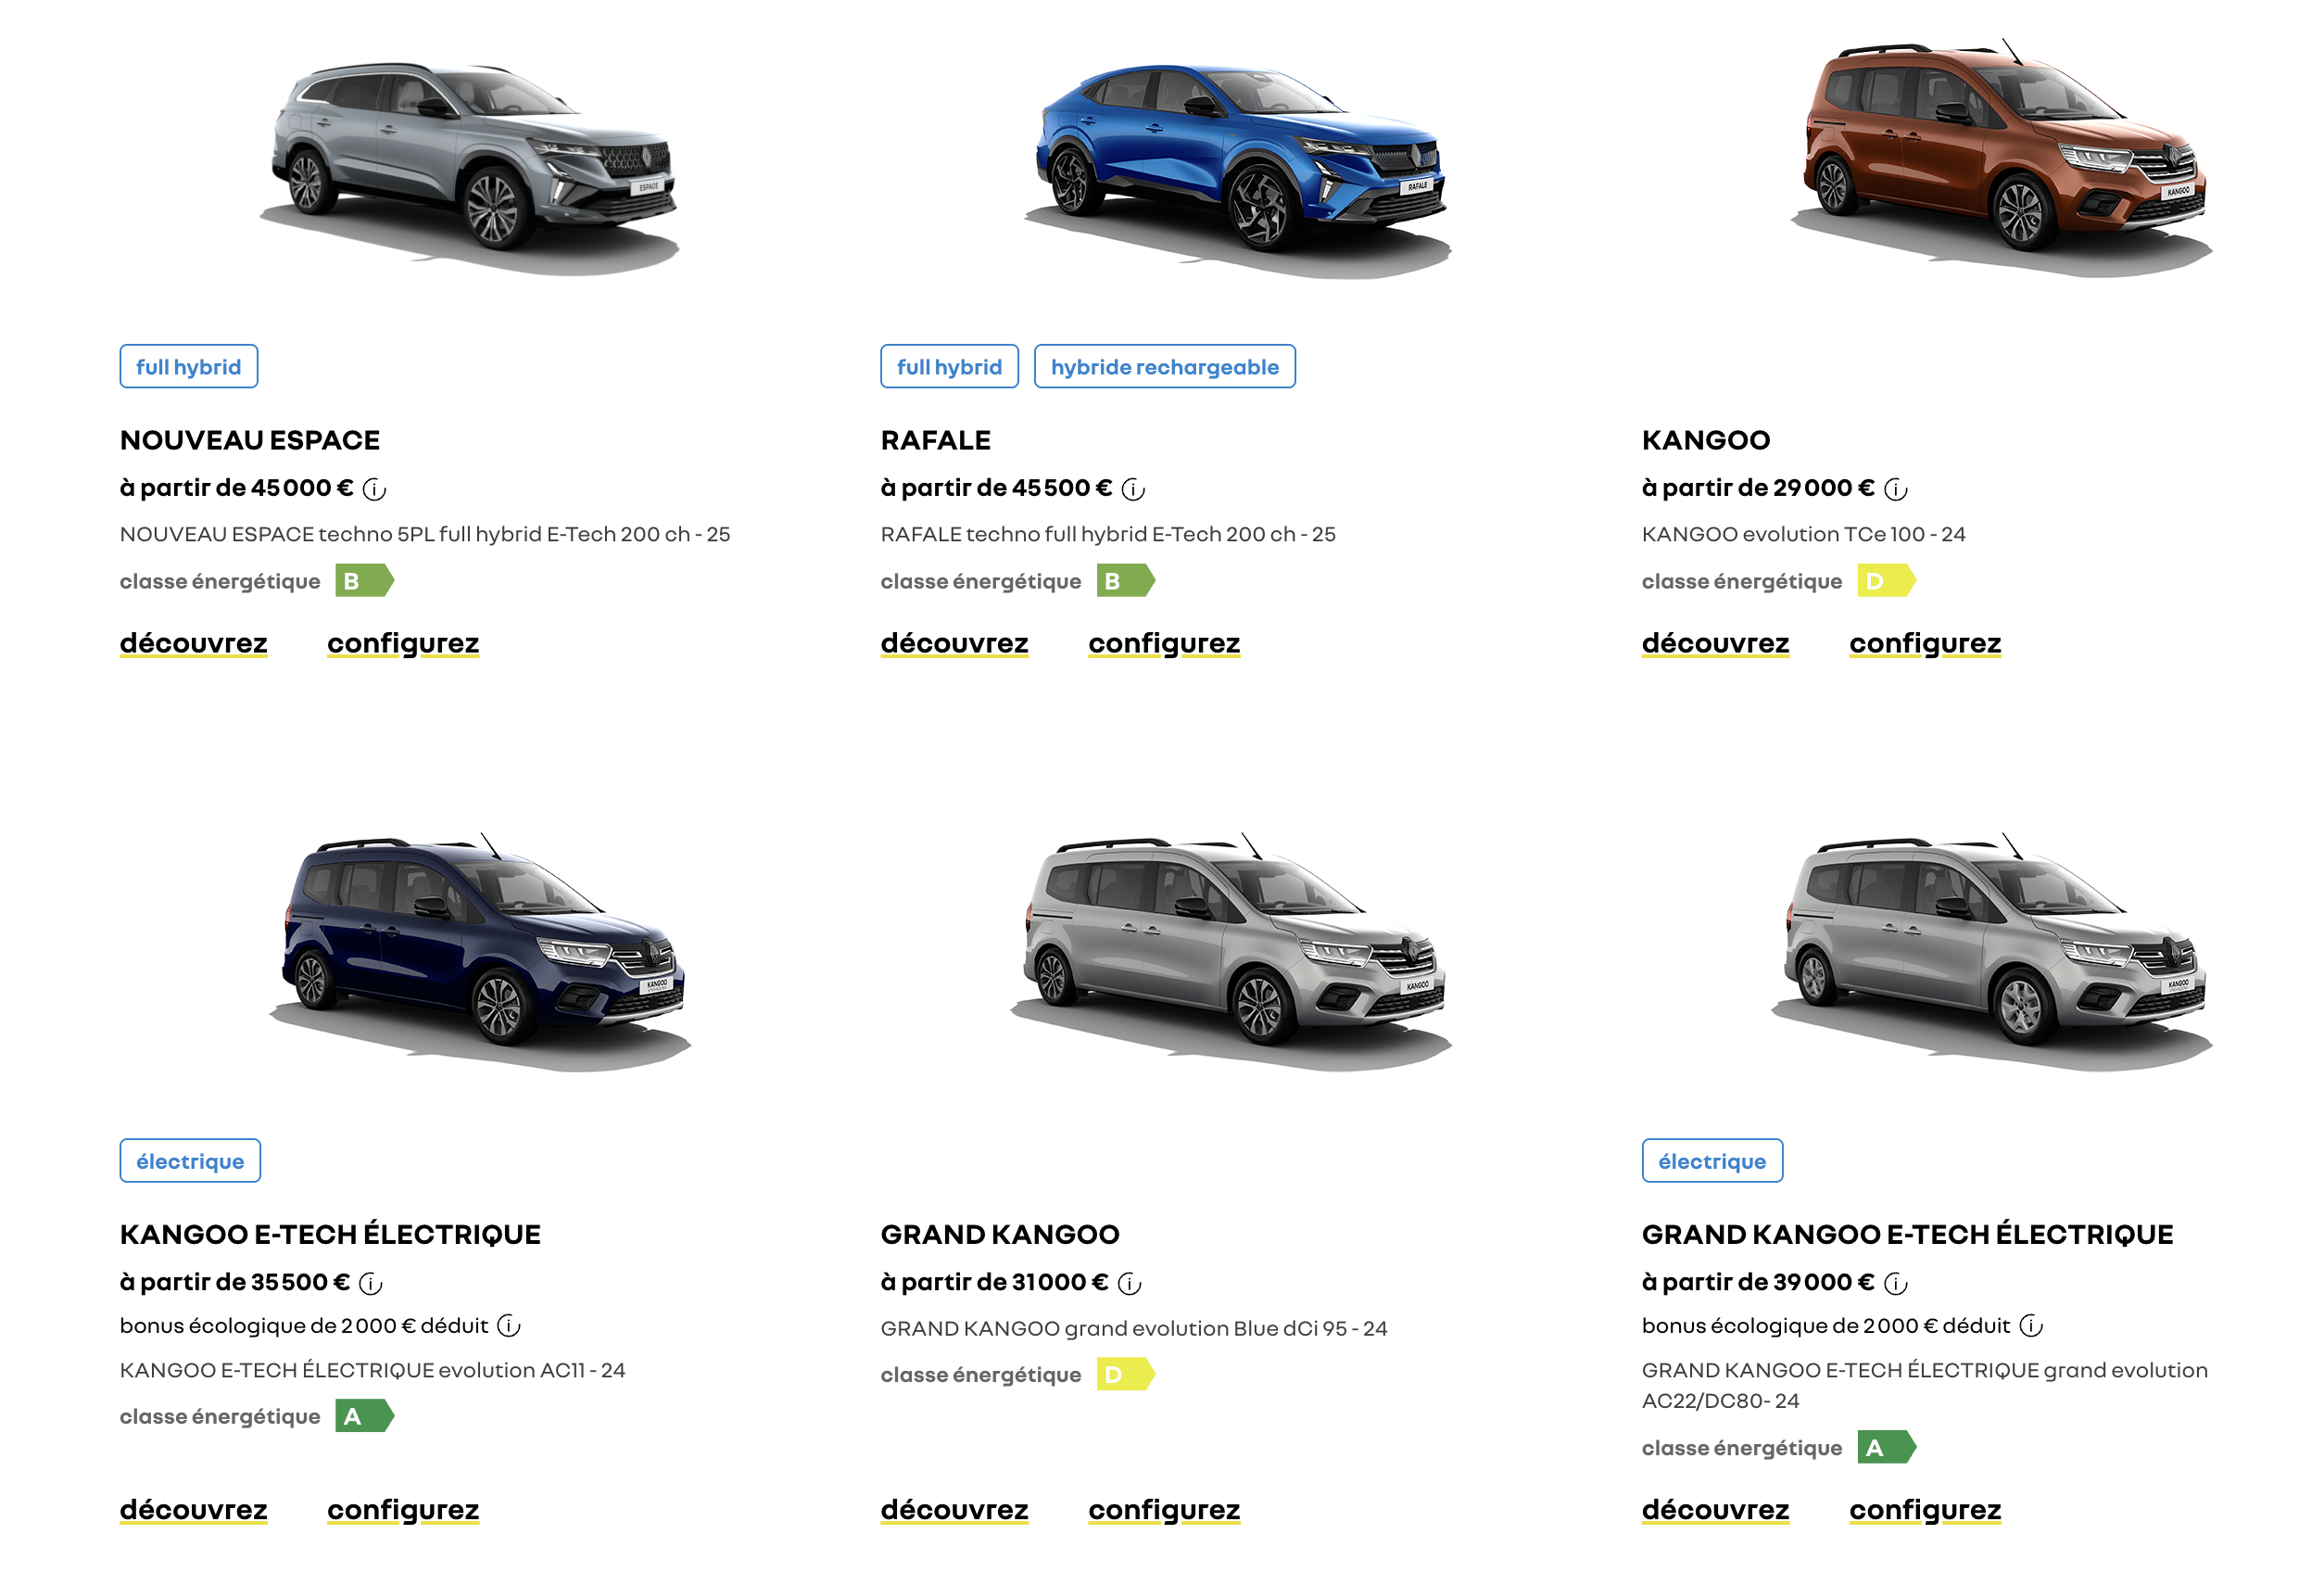This screenshot has height=1585, width=2324.
Task: Open configurez for Kangoo E-Tech Électrique
Action: (403, 1509)
